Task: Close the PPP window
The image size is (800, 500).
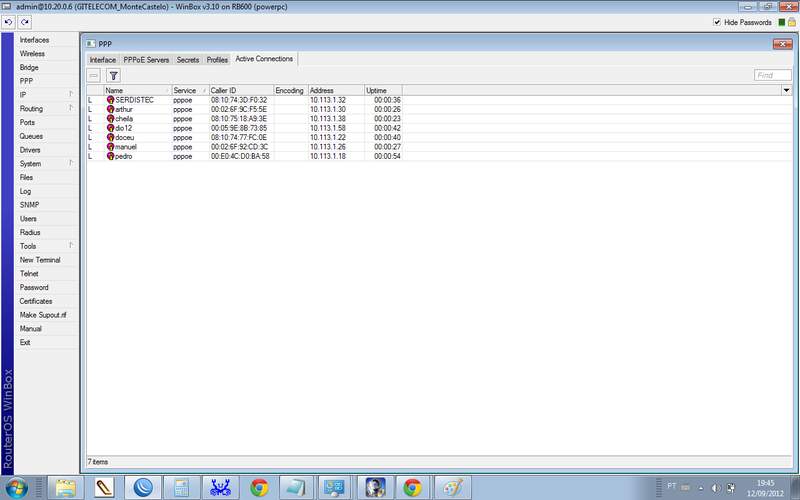Action: click(782, 44)
